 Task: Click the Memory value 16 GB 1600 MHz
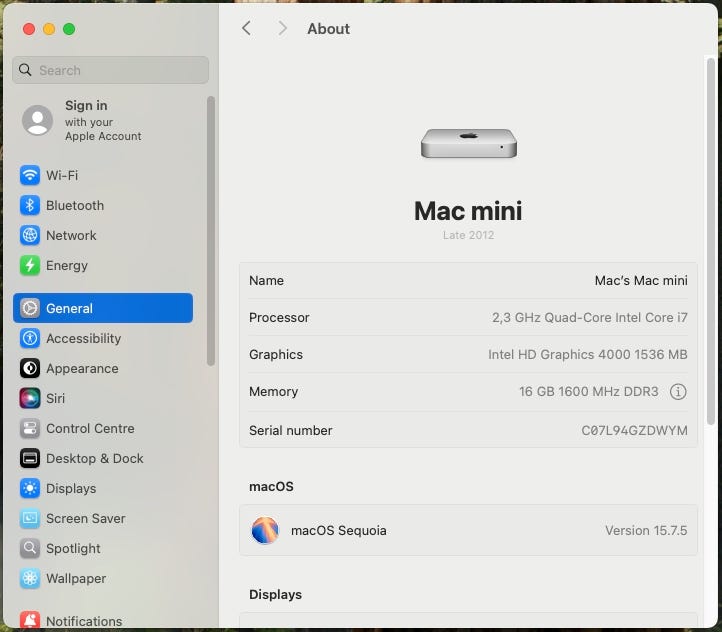point(589,392)
